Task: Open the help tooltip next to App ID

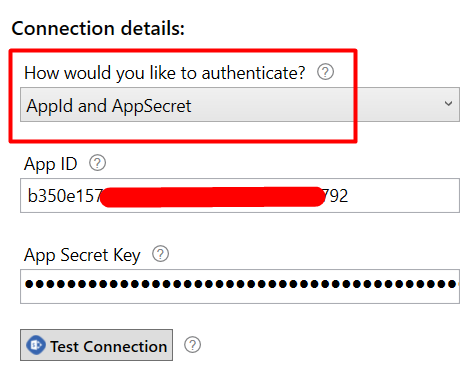Action: (x=97, y=163)
